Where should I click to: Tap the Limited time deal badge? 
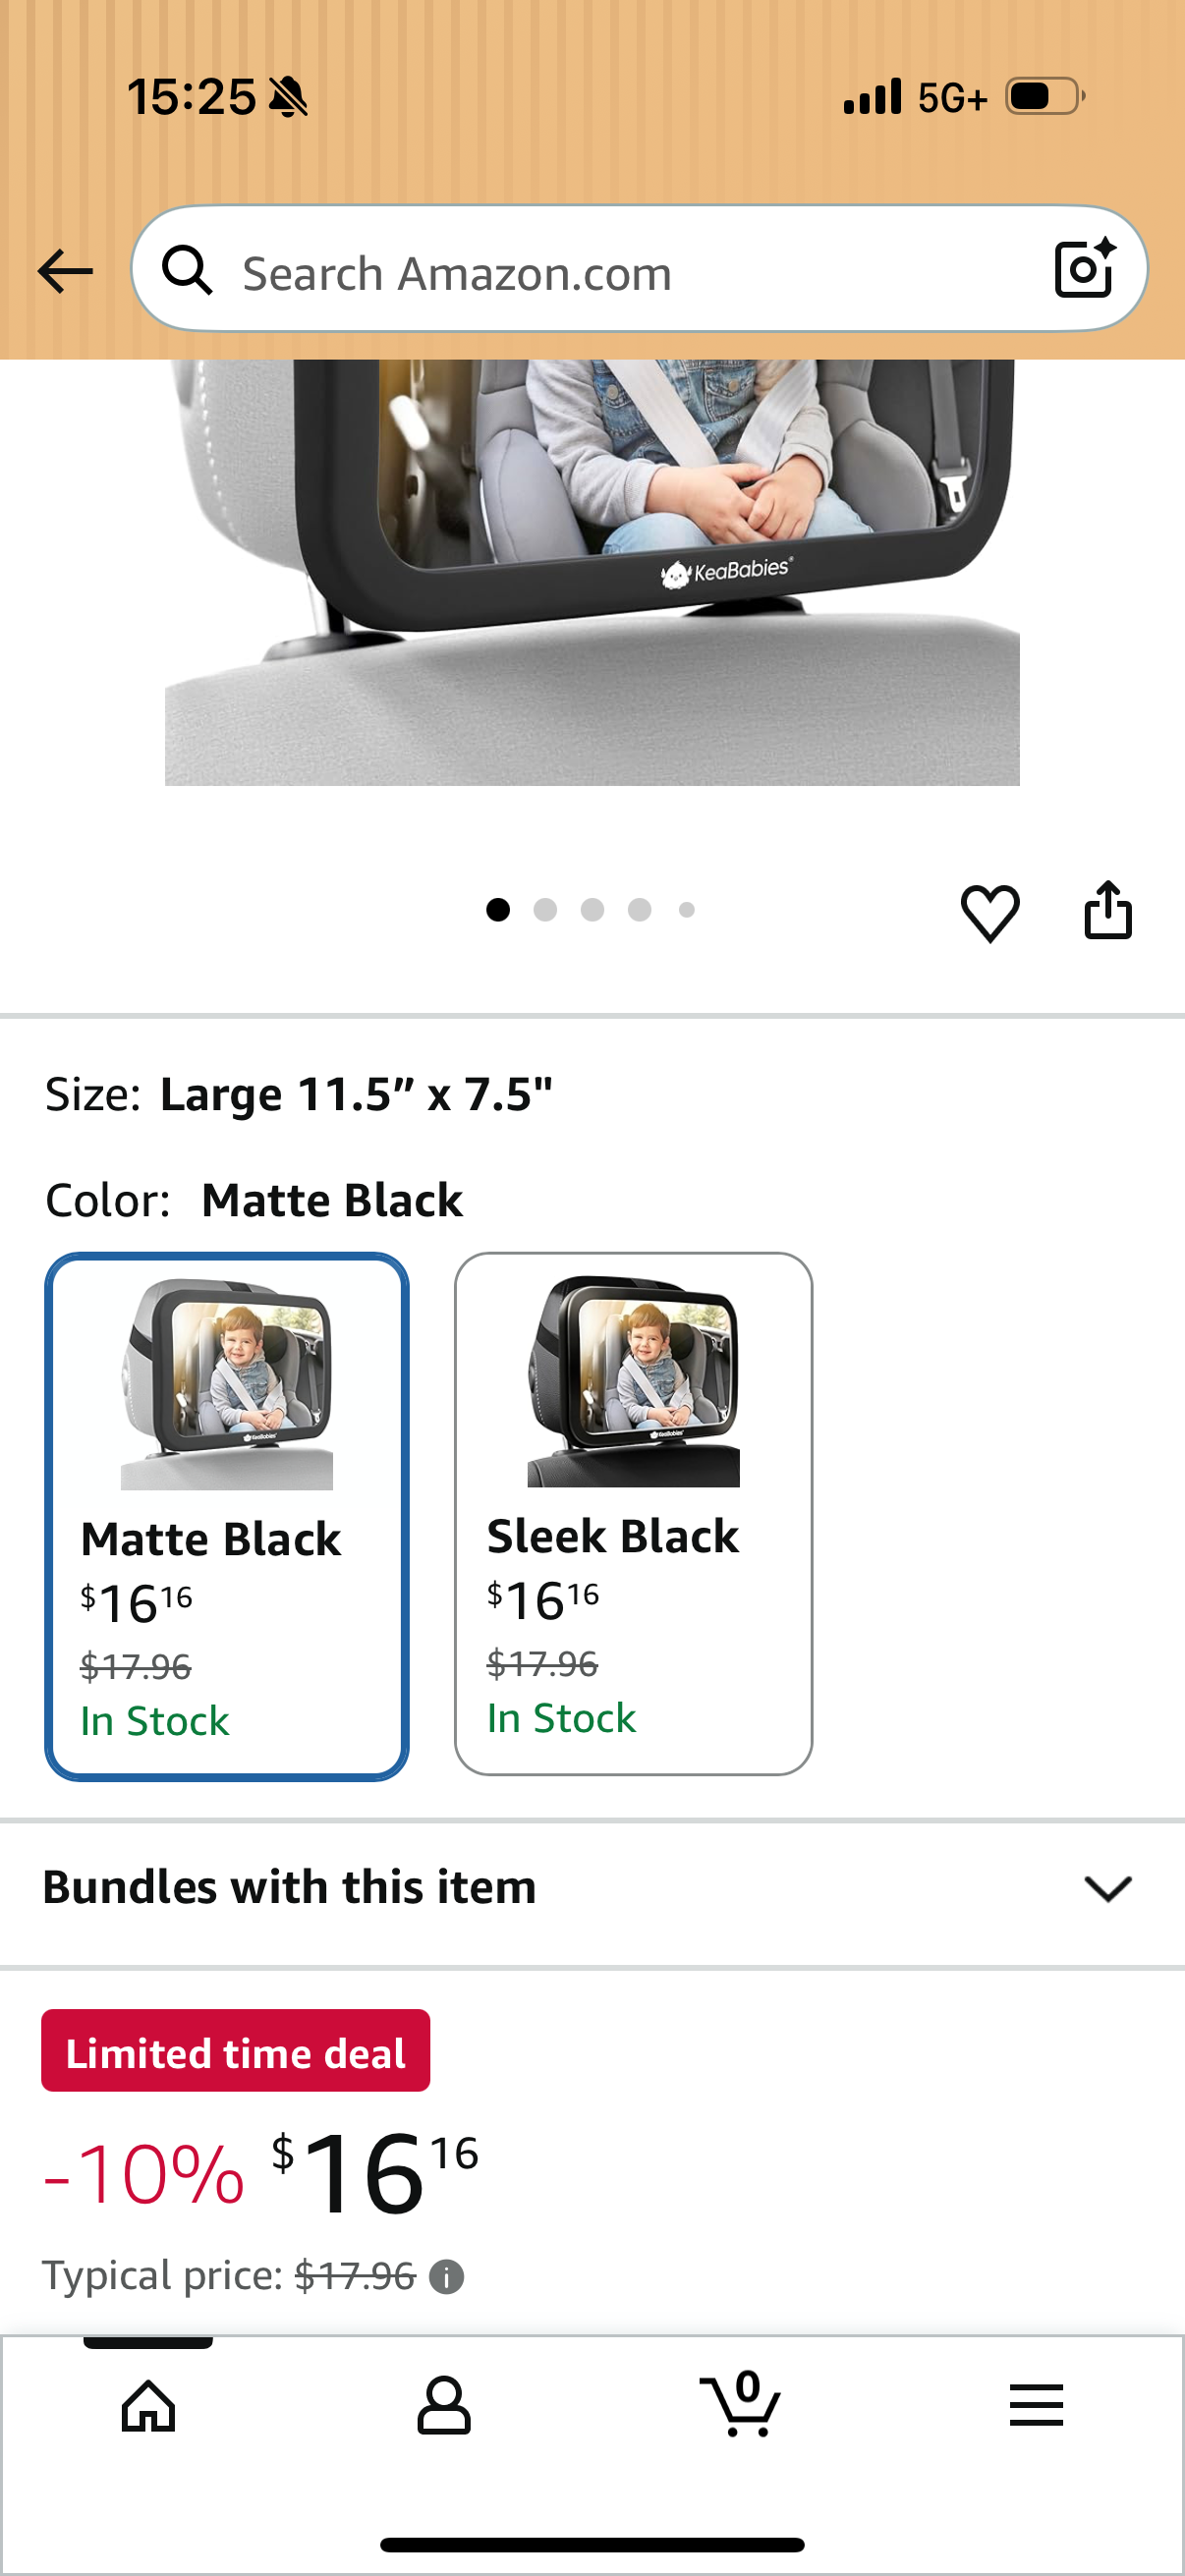tap(236, 2050)
